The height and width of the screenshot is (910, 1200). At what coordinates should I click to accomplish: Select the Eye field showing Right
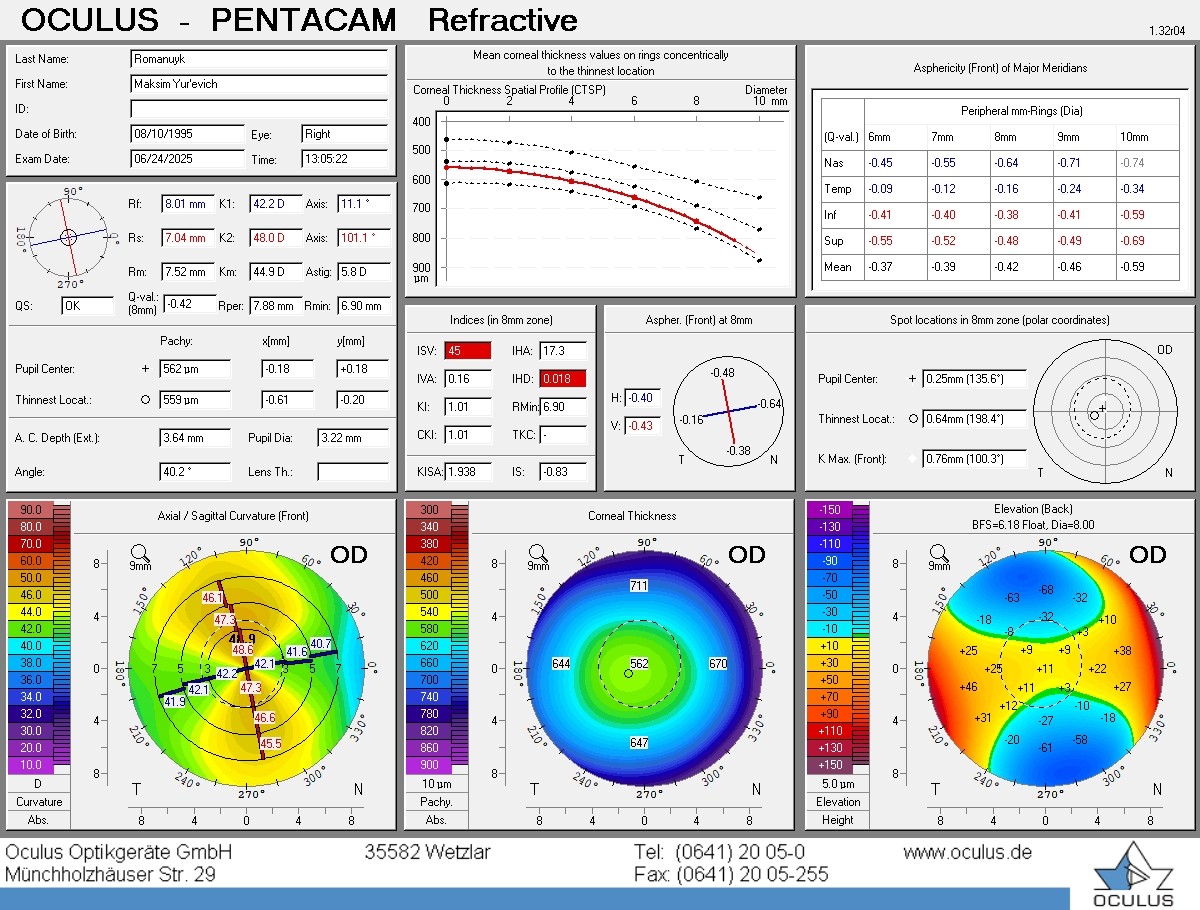click(x=345, y=134)
